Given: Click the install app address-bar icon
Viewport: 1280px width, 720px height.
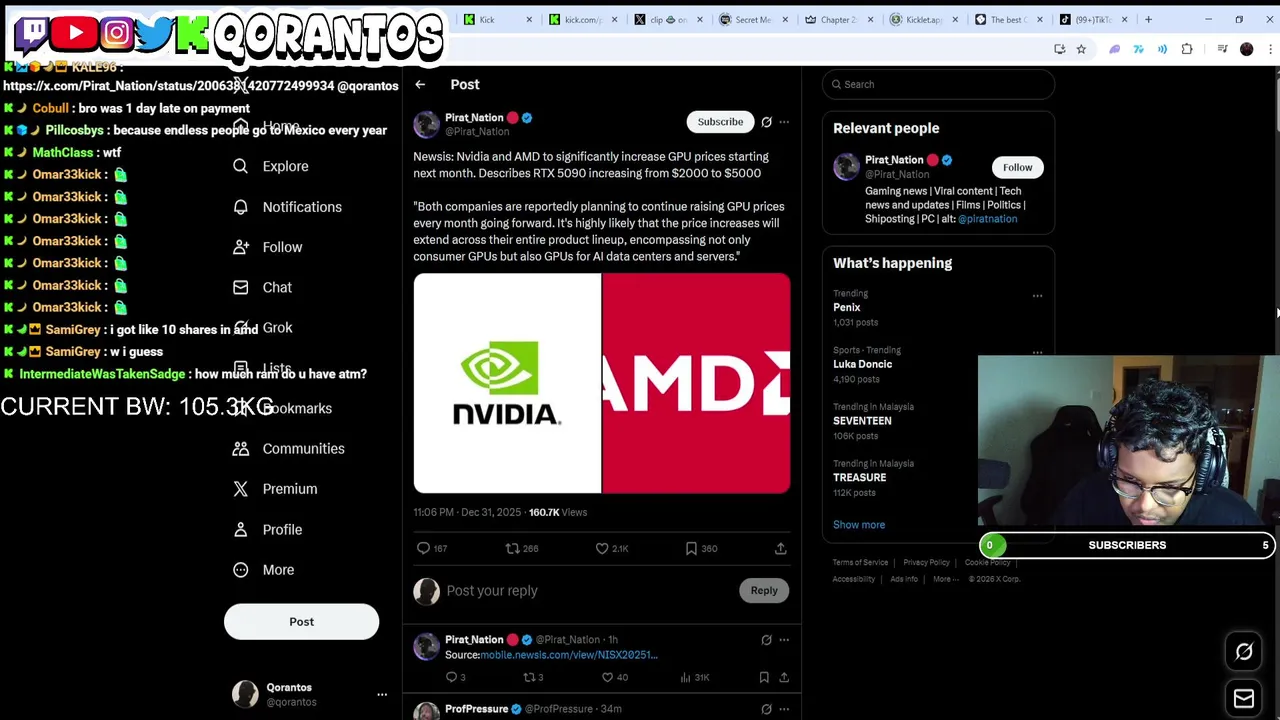Looking at the screenshot, I should (1059, 49).
